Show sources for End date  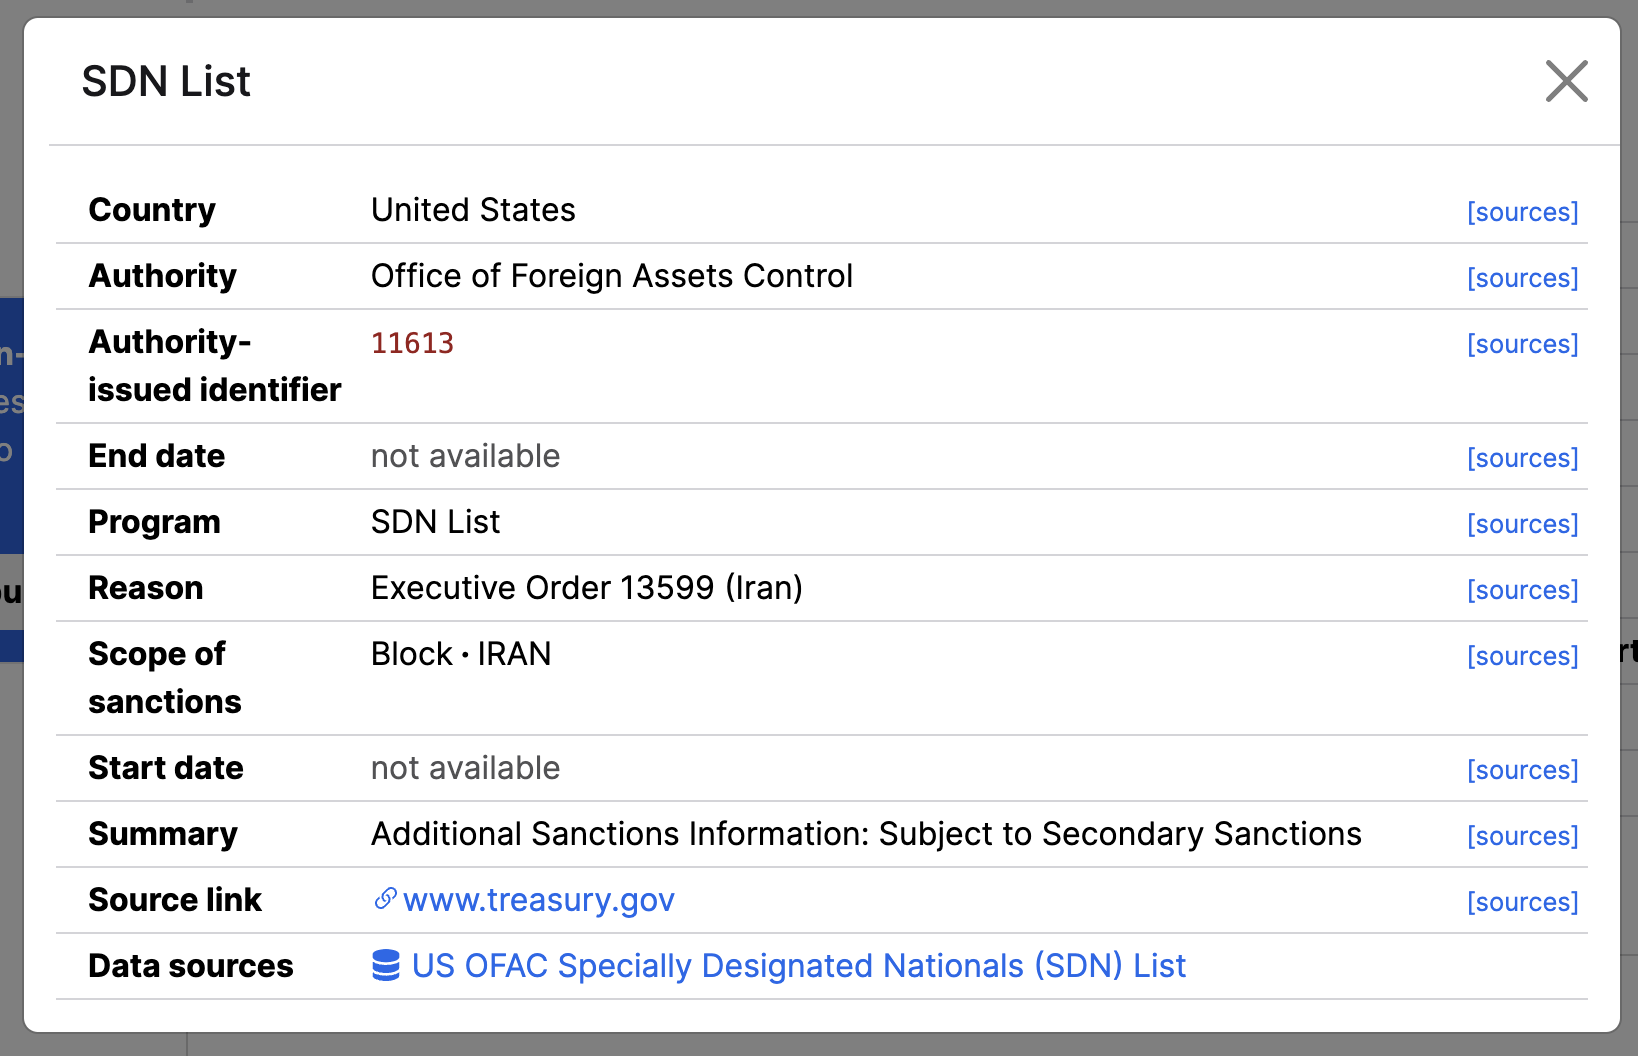pyautogui.click(x=1522, y=458)
